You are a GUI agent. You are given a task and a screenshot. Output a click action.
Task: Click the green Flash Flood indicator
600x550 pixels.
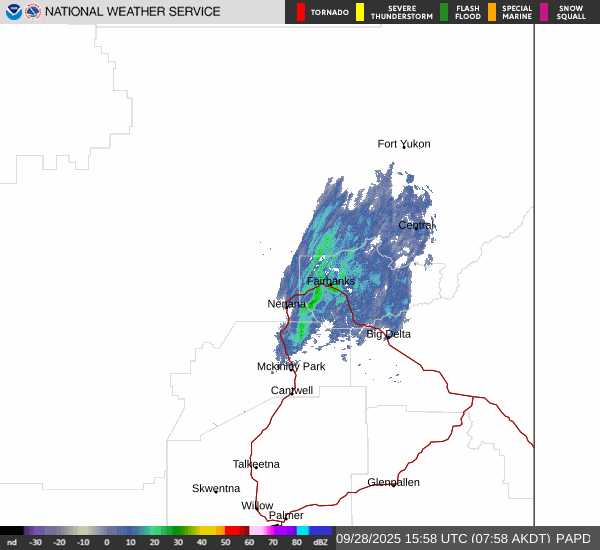[x=448, y=12]
